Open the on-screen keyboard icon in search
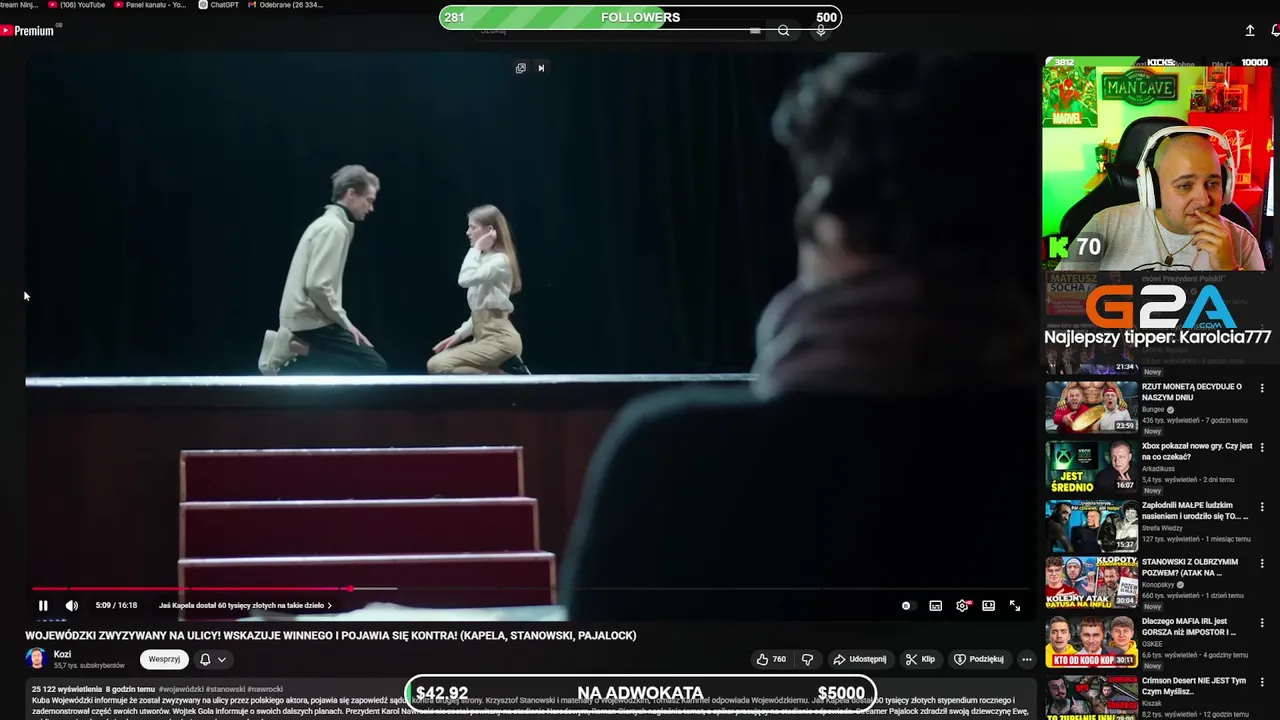1280x720 pixels. tap(755, 31)
